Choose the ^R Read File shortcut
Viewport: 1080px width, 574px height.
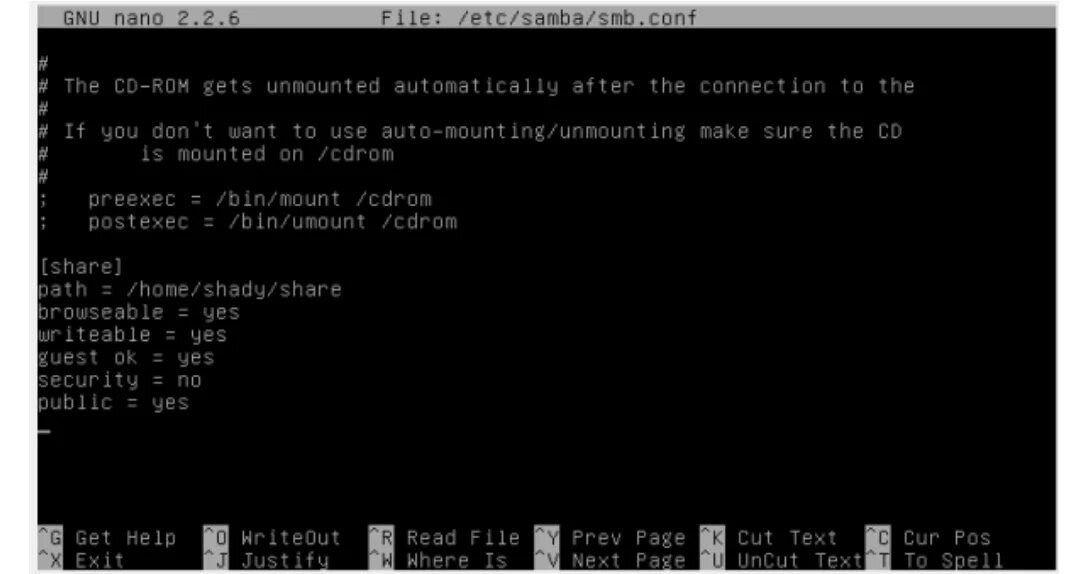[445, 537]
